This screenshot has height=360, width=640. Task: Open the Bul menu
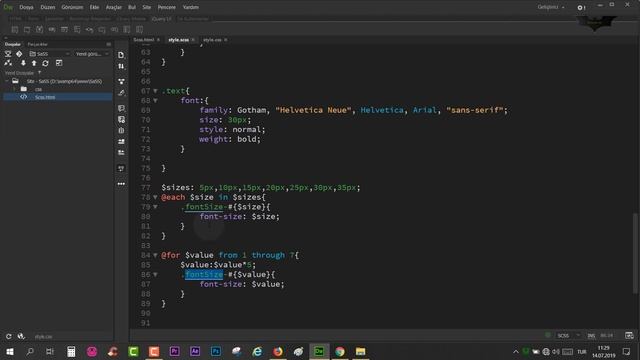[132, 7]
